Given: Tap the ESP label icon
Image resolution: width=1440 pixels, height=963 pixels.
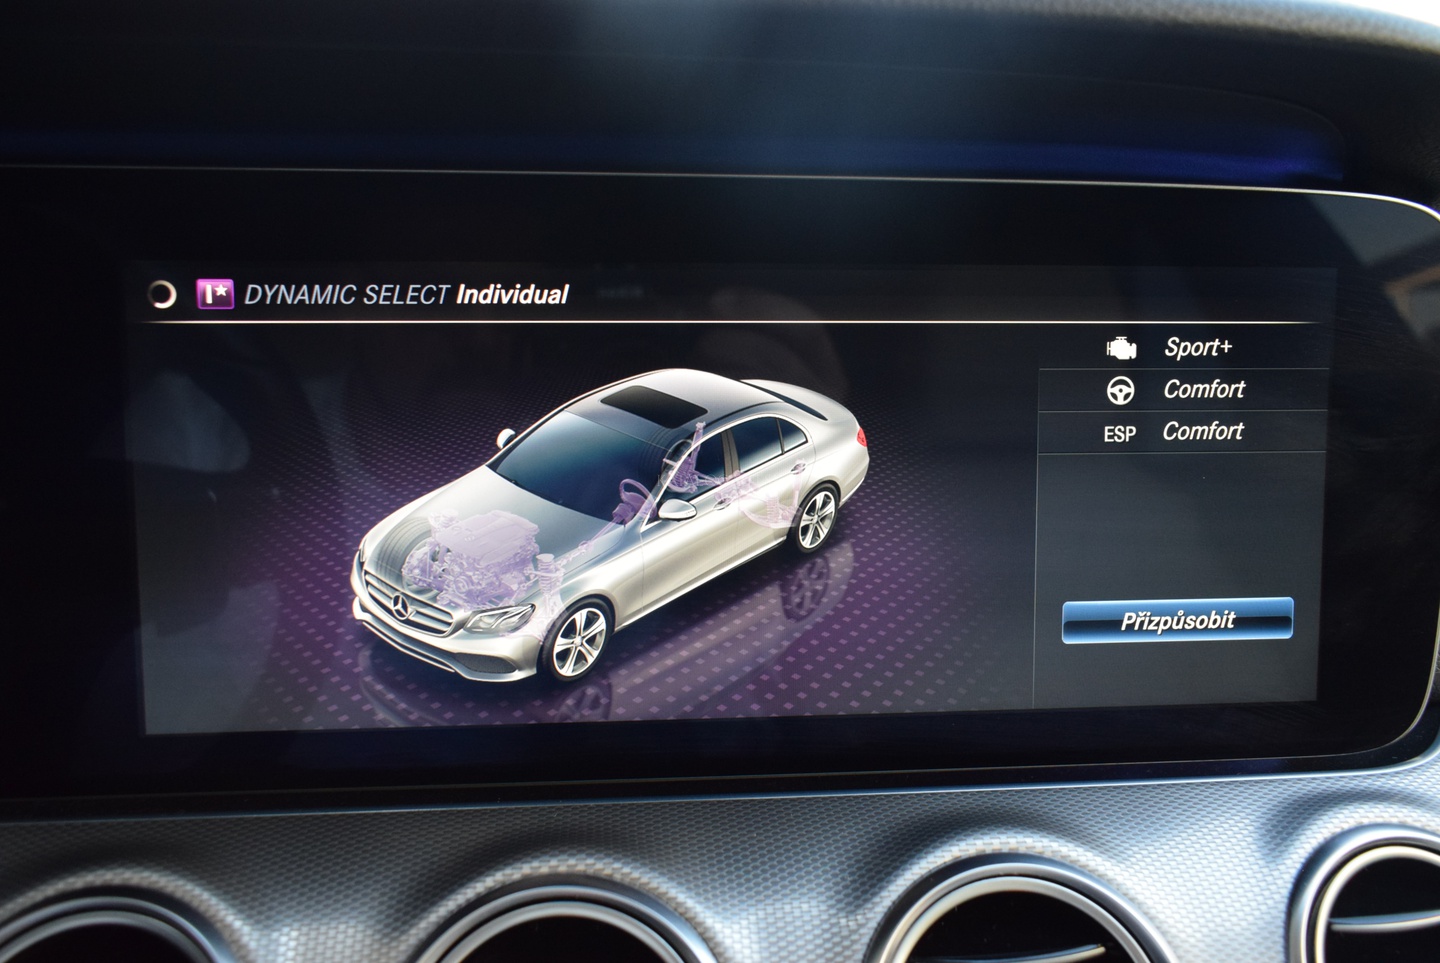Looking at the screenshot, I should (1119, 434).
